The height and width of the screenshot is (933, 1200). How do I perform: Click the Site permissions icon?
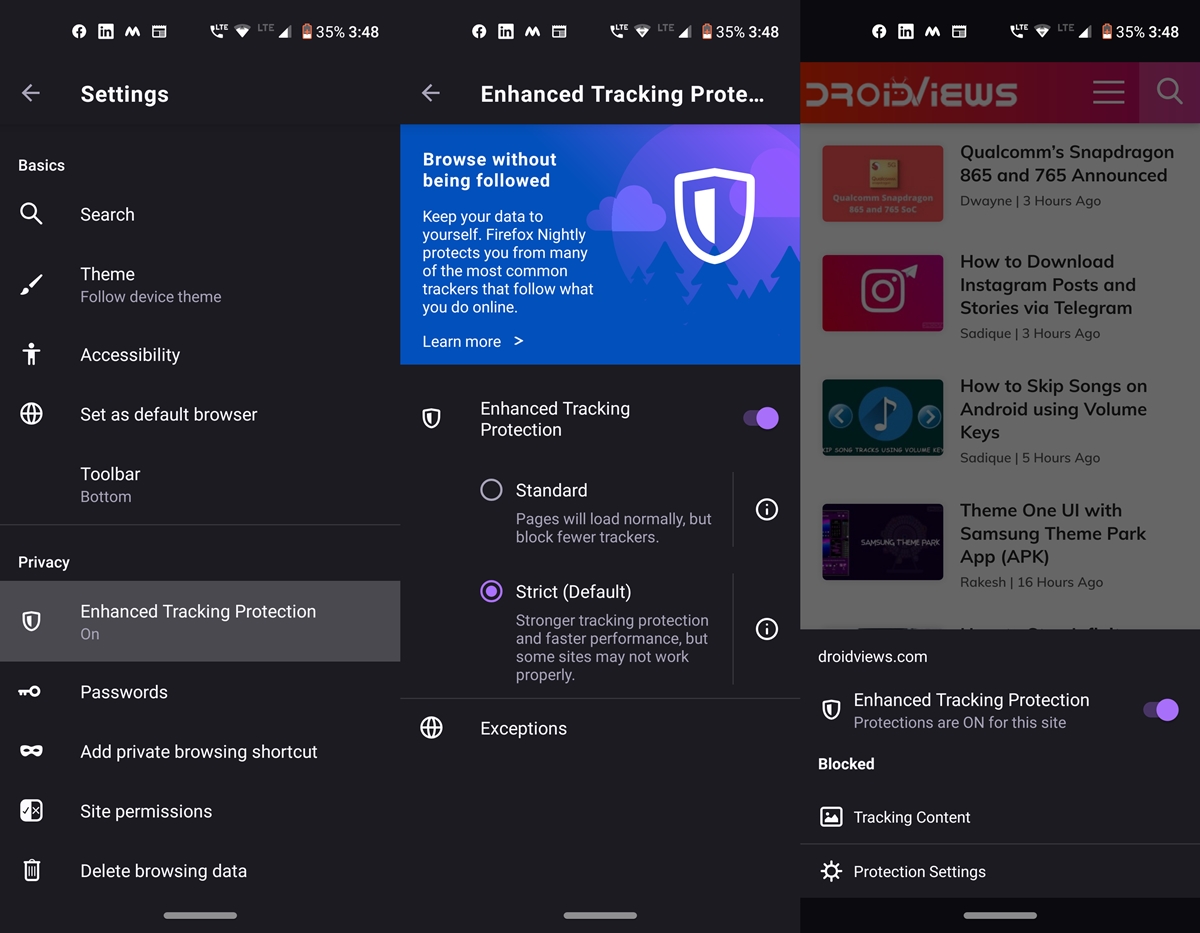pos(31,811)
